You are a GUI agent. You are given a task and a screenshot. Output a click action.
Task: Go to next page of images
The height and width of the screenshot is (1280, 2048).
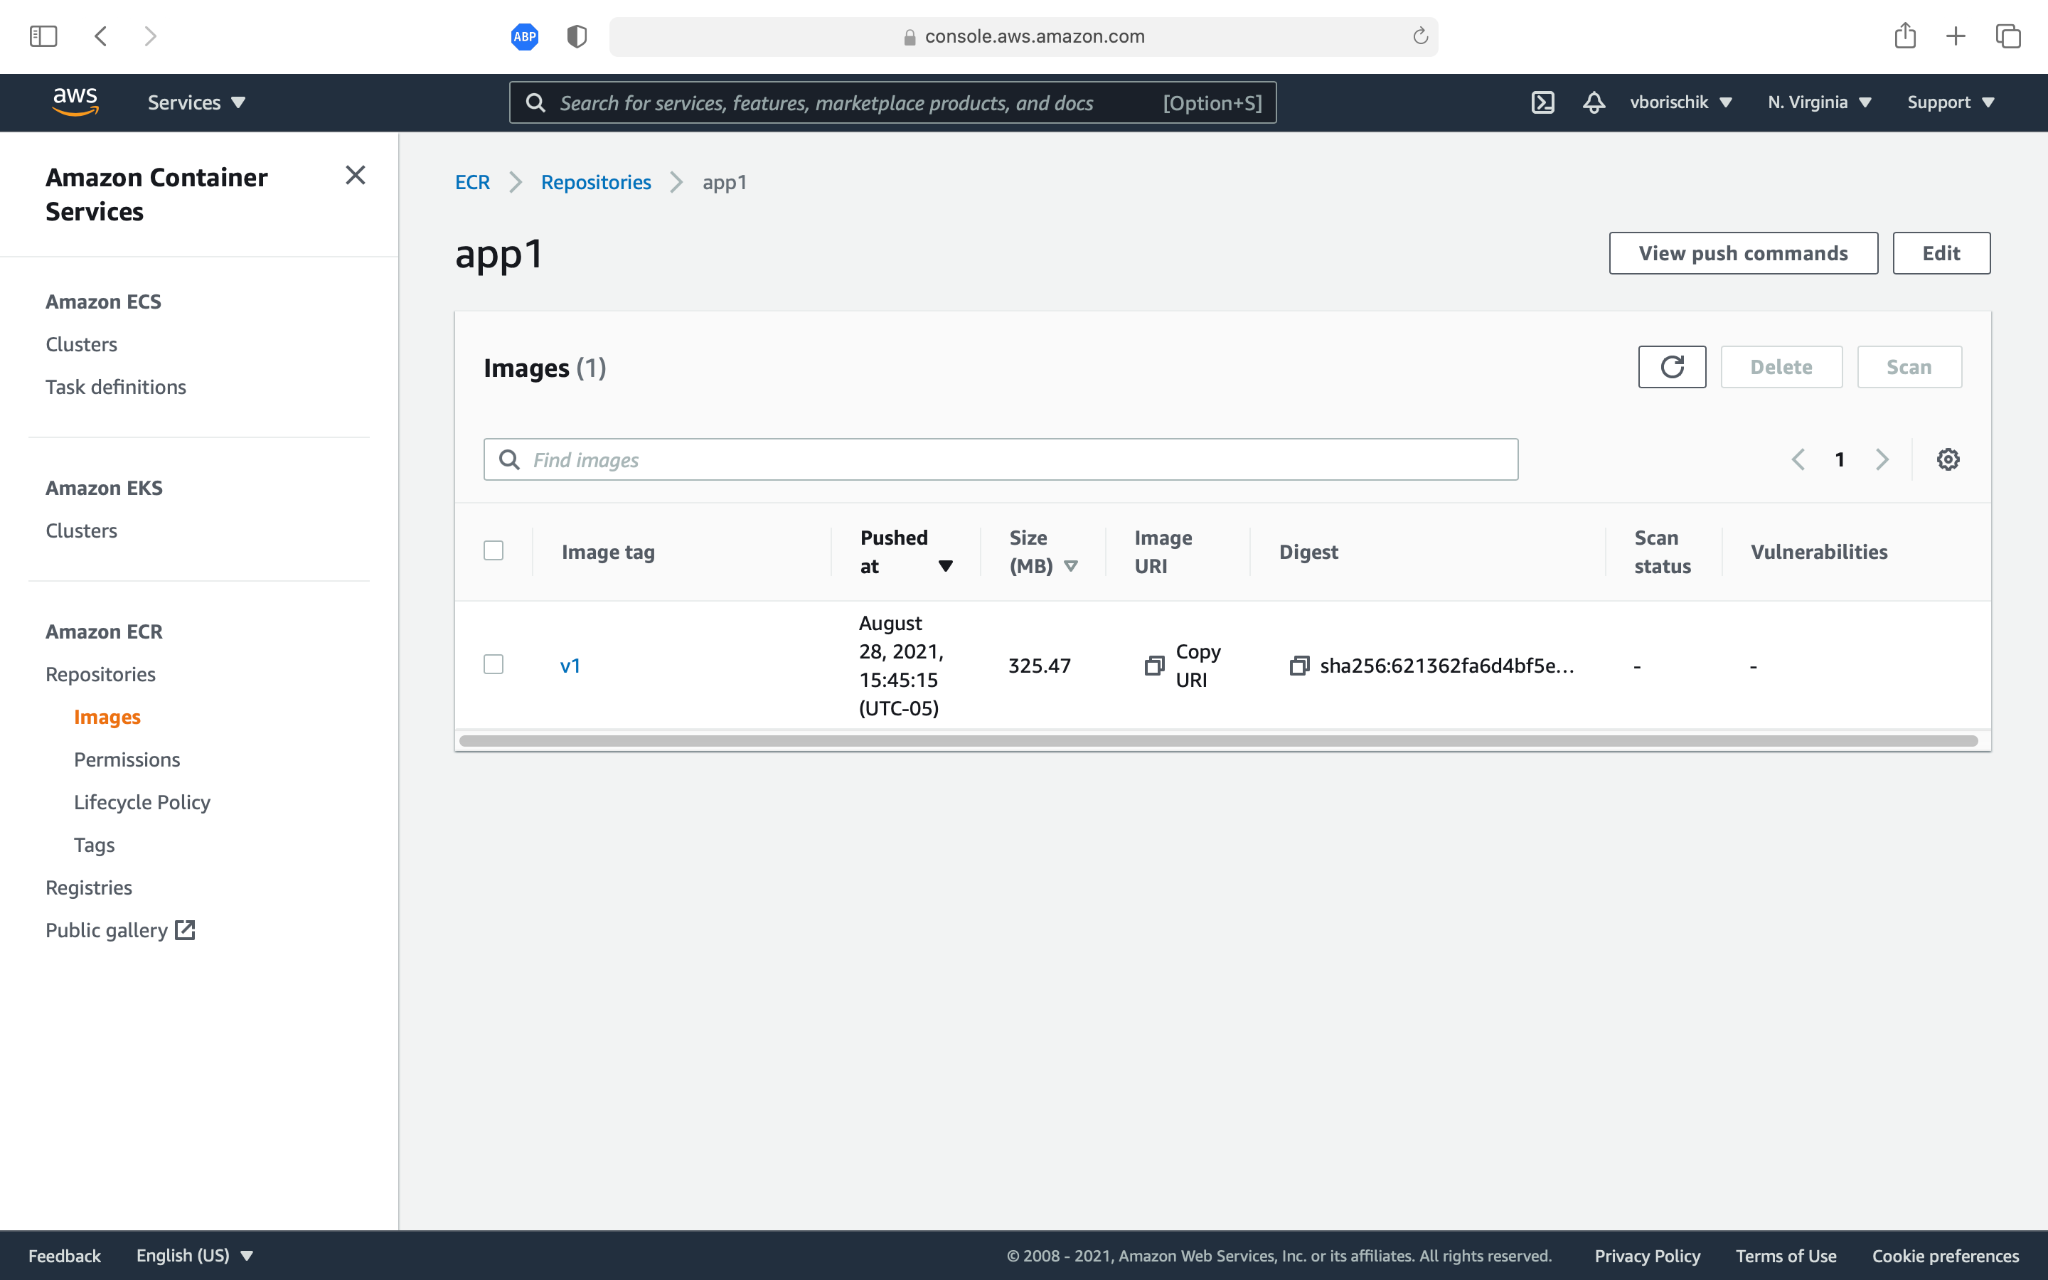(x=1882, y=459)
